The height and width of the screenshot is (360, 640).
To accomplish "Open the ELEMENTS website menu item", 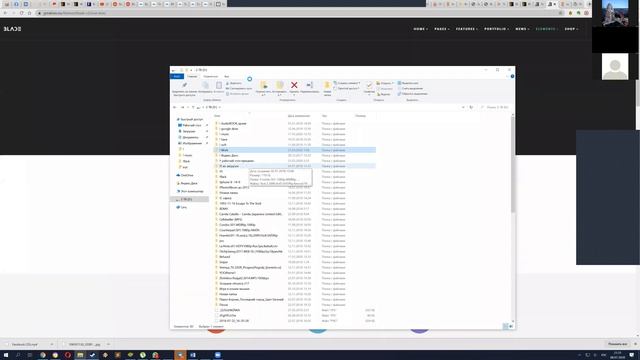I will 547,29.
